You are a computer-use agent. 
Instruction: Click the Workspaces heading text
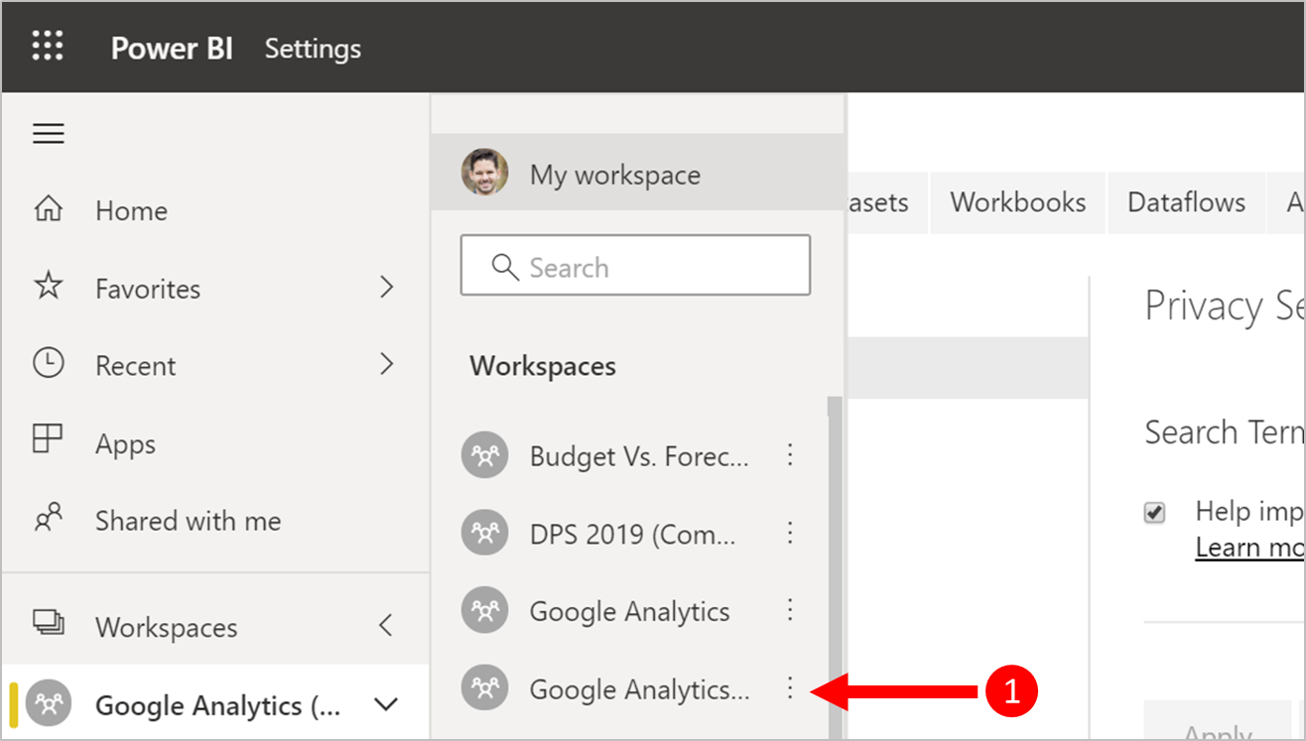543,366
